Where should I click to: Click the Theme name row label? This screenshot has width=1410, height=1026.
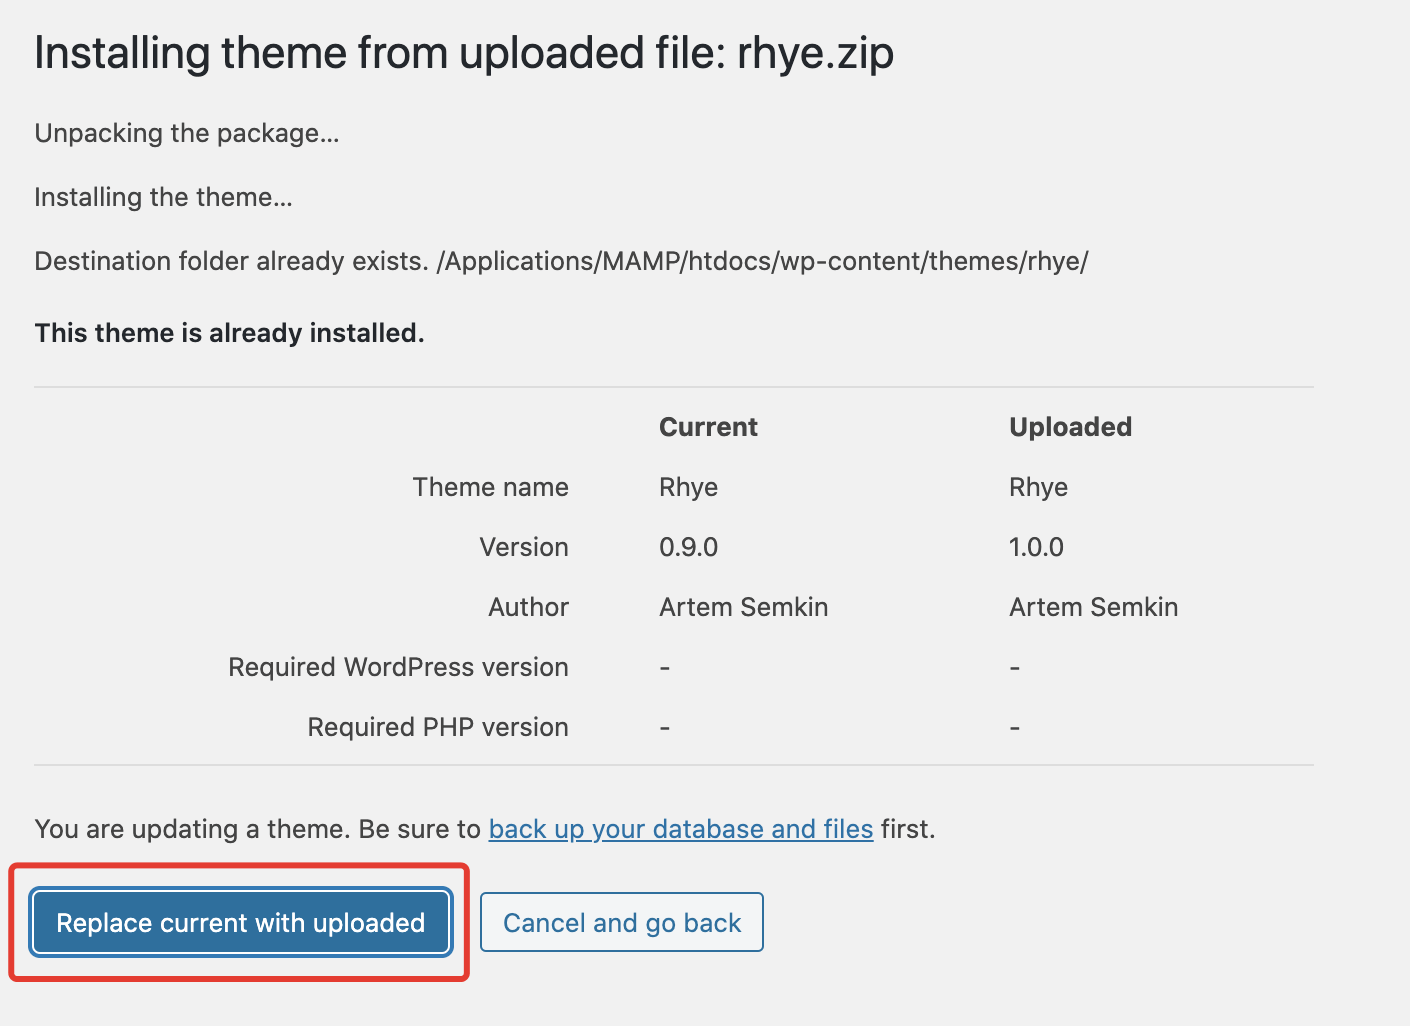pos(490,487)
